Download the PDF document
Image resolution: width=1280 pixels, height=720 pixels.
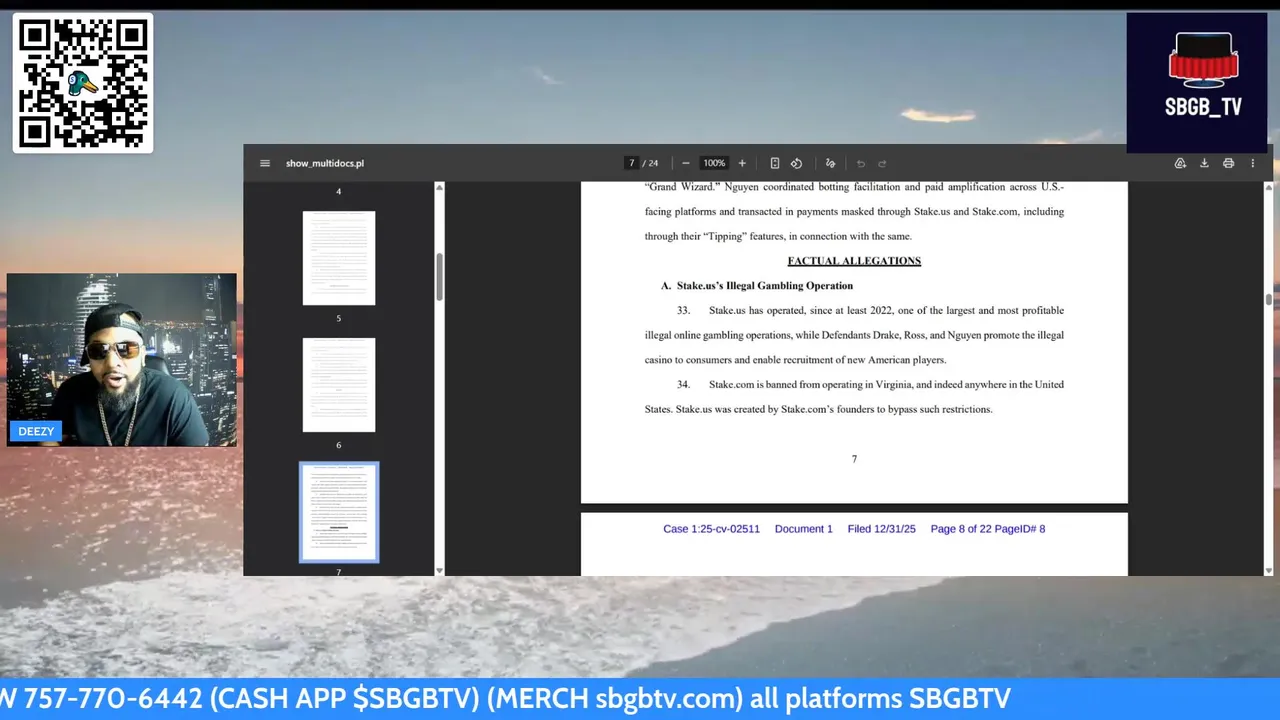[1204, 163]
